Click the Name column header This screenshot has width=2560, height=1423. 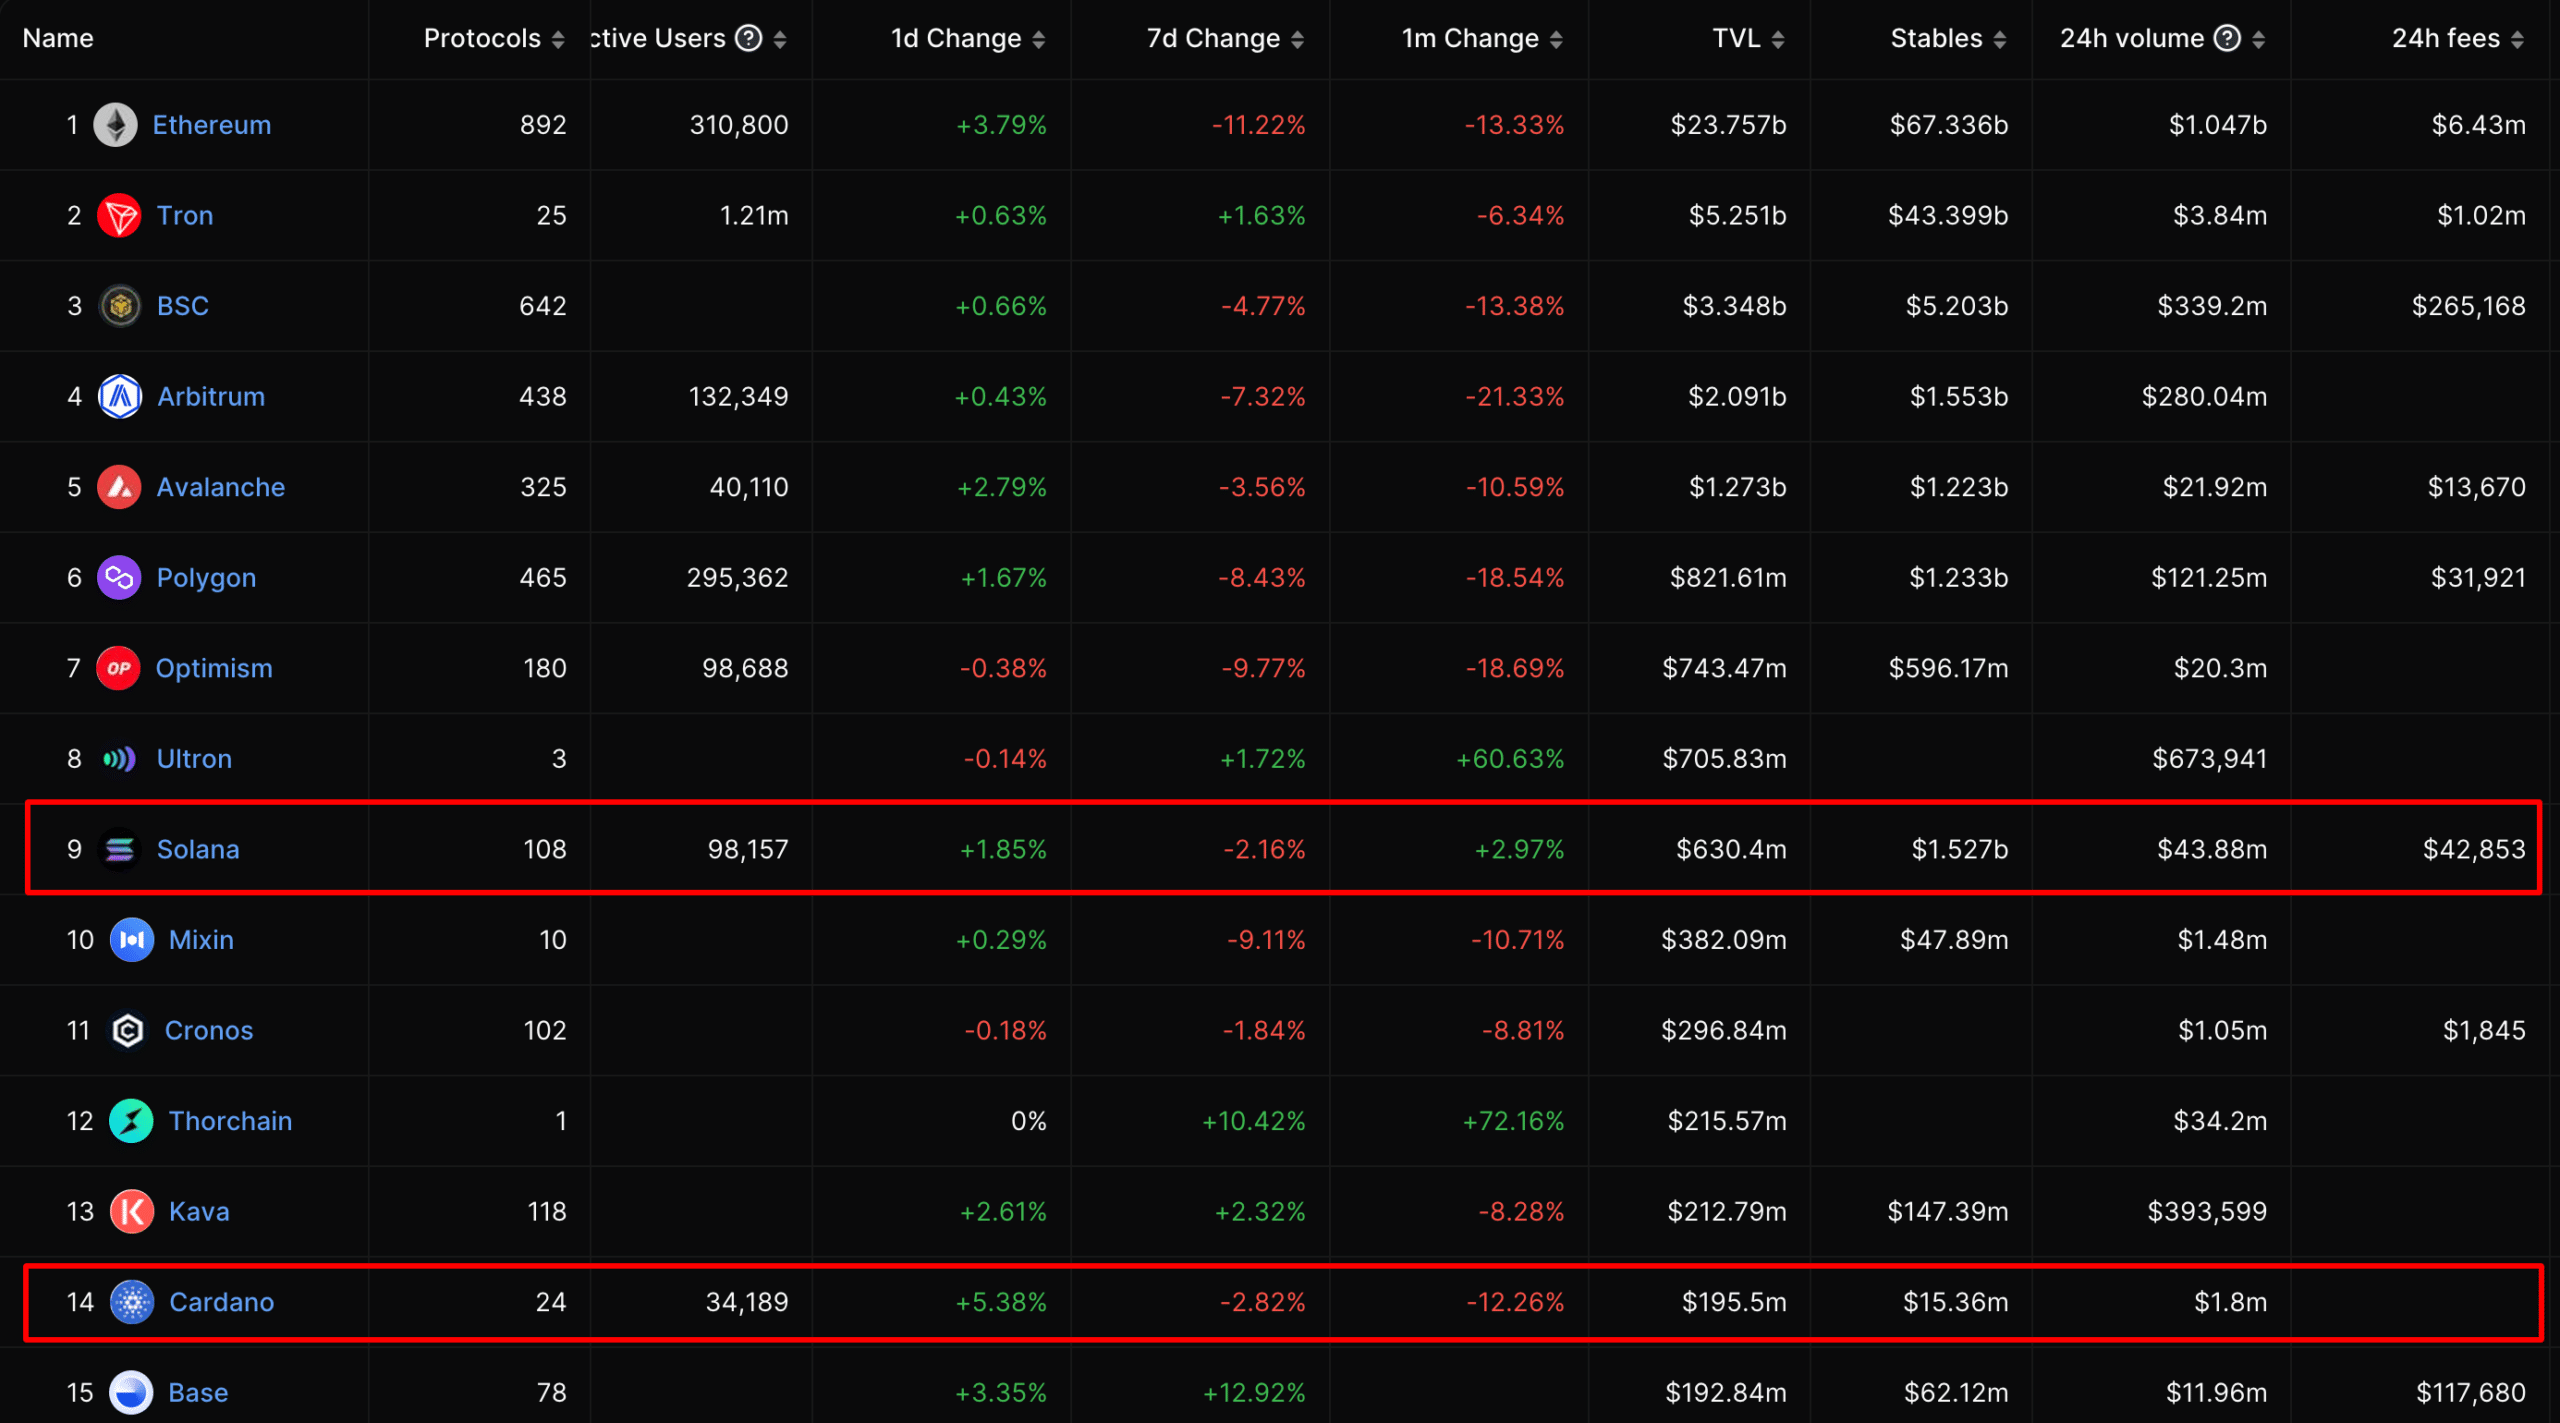pos(58,38)
